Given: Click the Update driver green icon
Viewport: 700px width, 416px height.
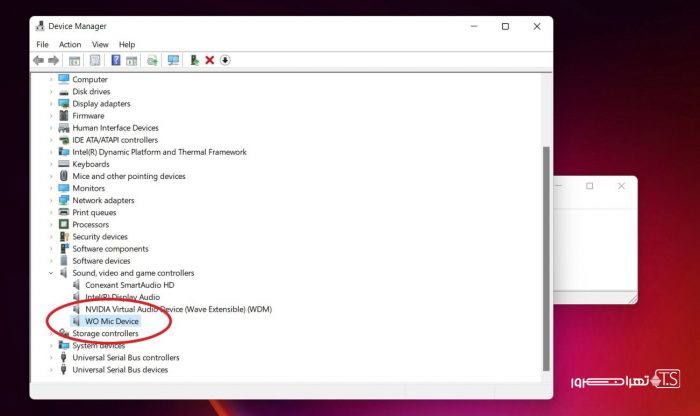Looking at the screenshot, I should pyautogui.click(x=194, y=60).
